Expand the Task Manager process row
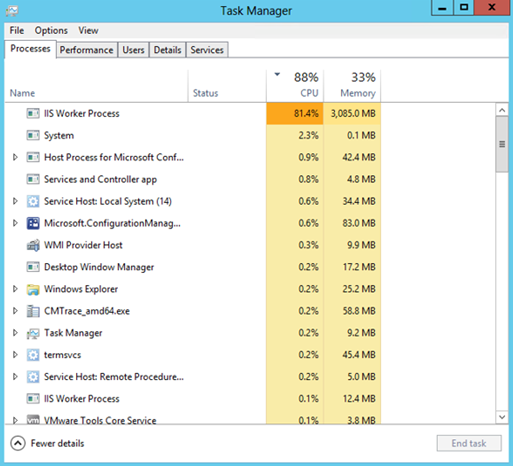The image size is (513, 466). click(x=15, y=333)
